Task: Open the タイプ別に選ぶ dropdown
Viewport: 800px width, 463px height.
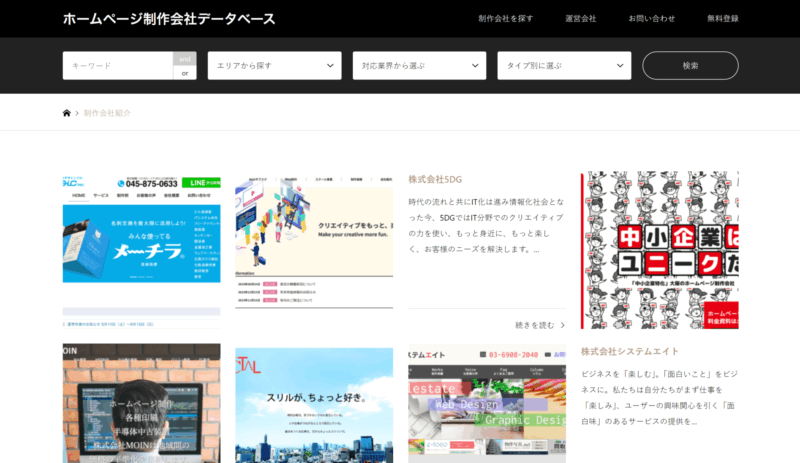Action: point(564,66)
